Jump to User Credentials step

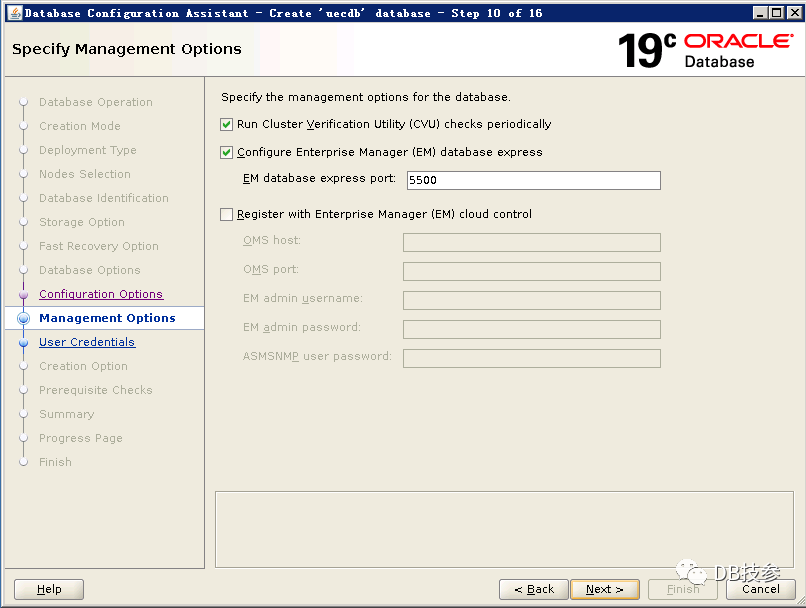86,342
